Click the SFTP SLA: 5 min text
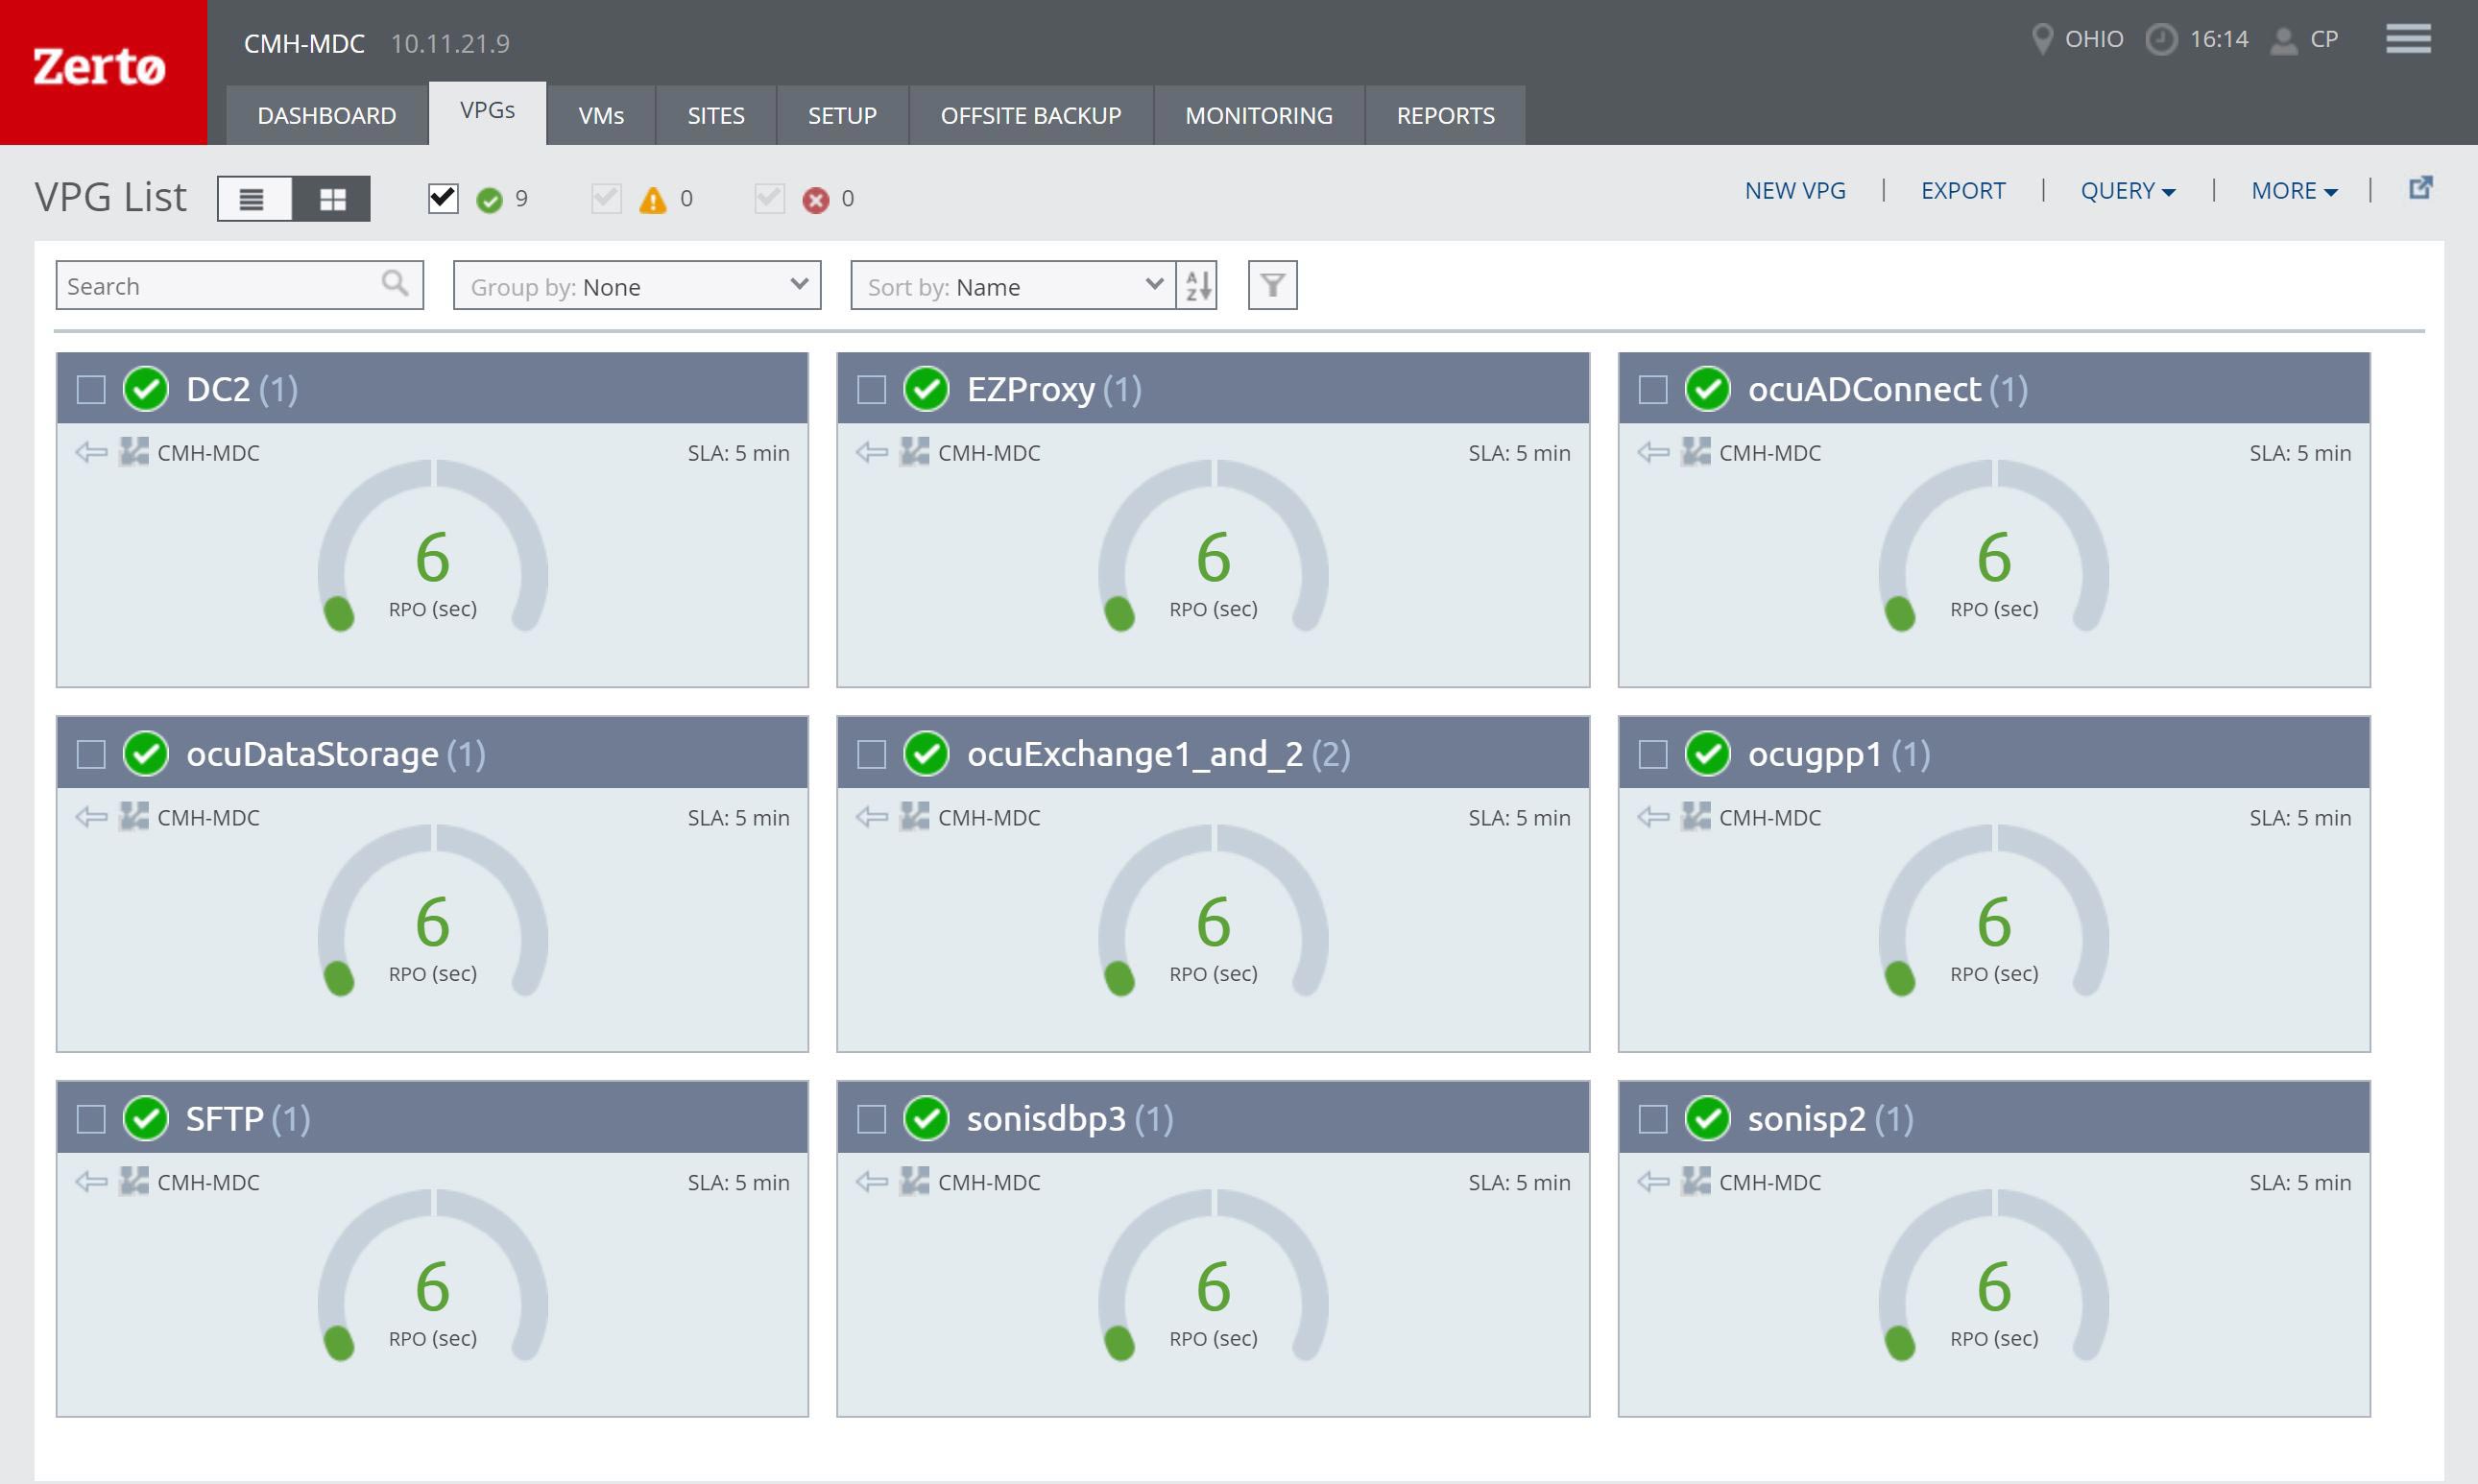The image size is (2478, 1484). [738, 1182]
